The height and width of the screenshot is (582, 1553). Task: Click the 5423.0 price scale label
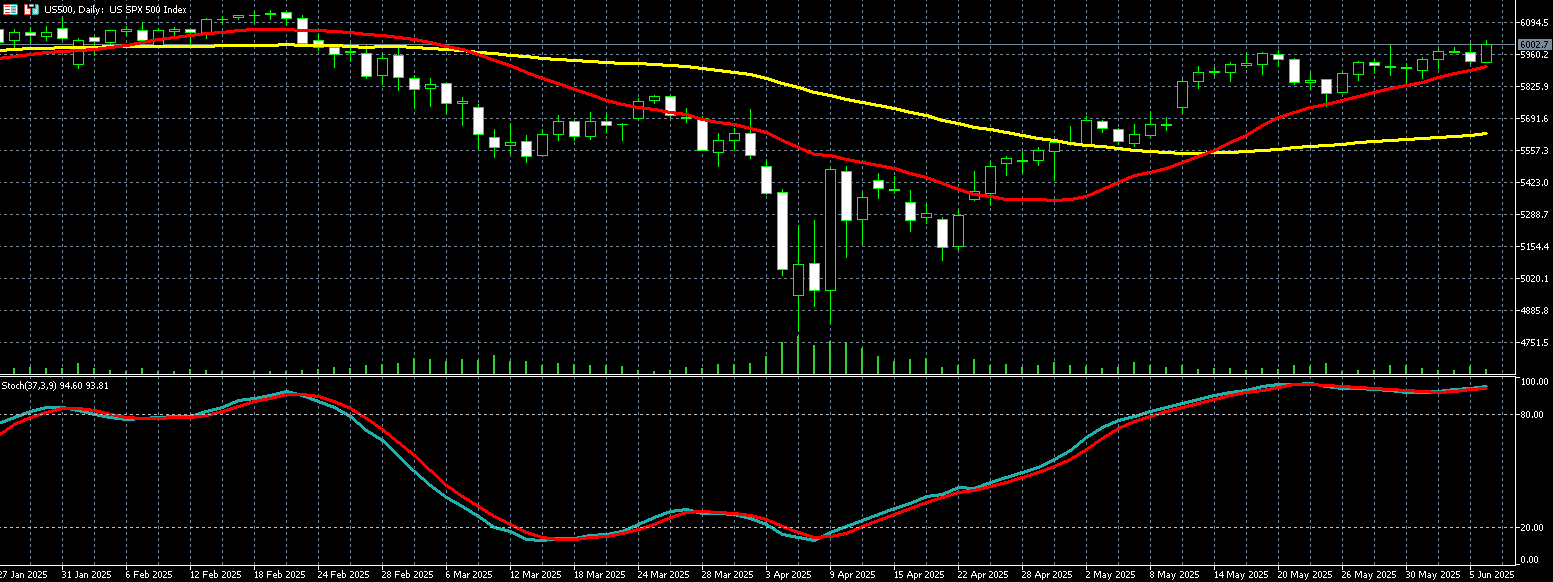click(x=1534, y=182)
